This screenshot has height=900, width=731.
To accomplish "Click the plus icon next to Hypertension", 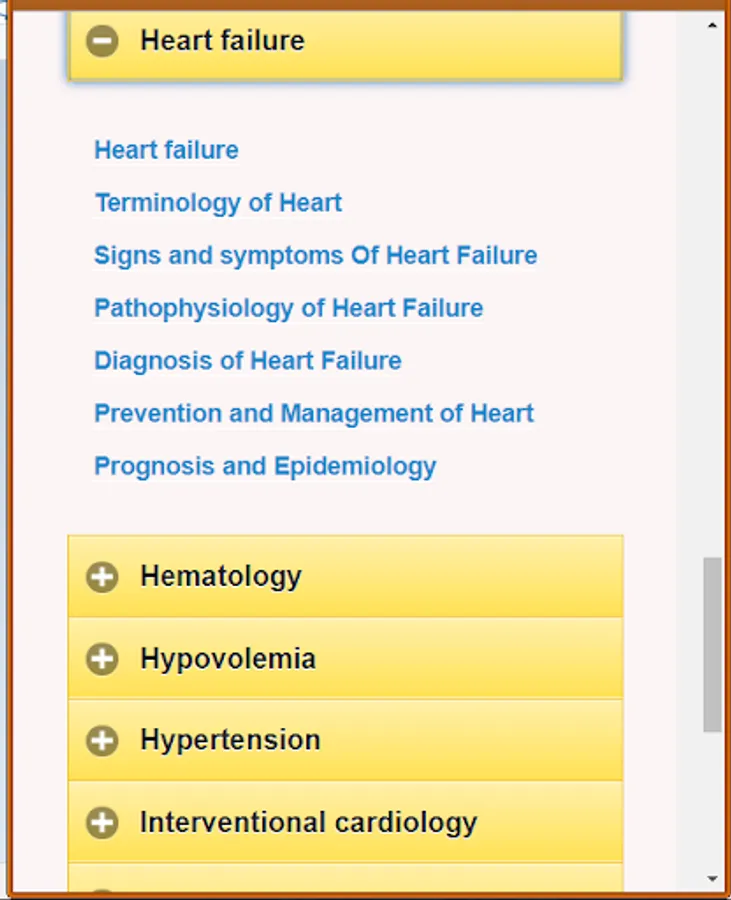I will pos(102,741).
